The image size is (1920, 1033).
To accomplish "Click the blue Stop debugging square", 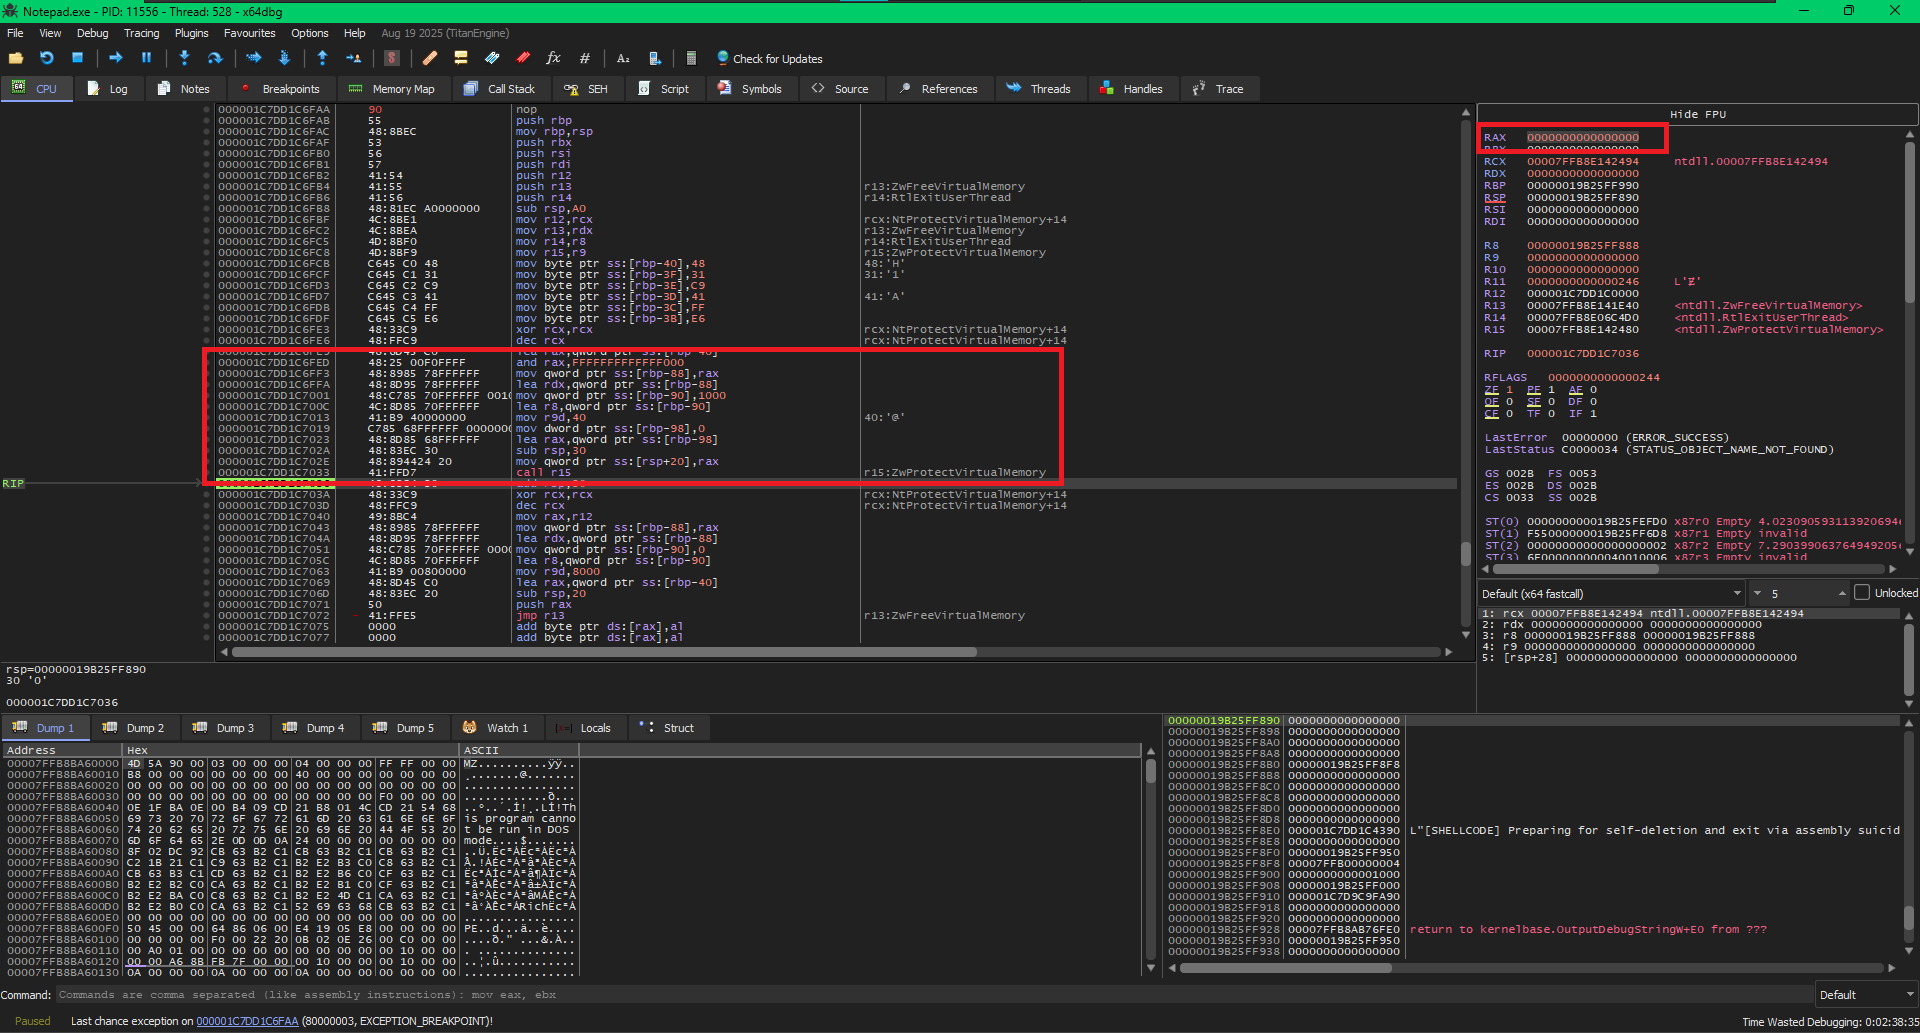I will (x=77, y=58).
